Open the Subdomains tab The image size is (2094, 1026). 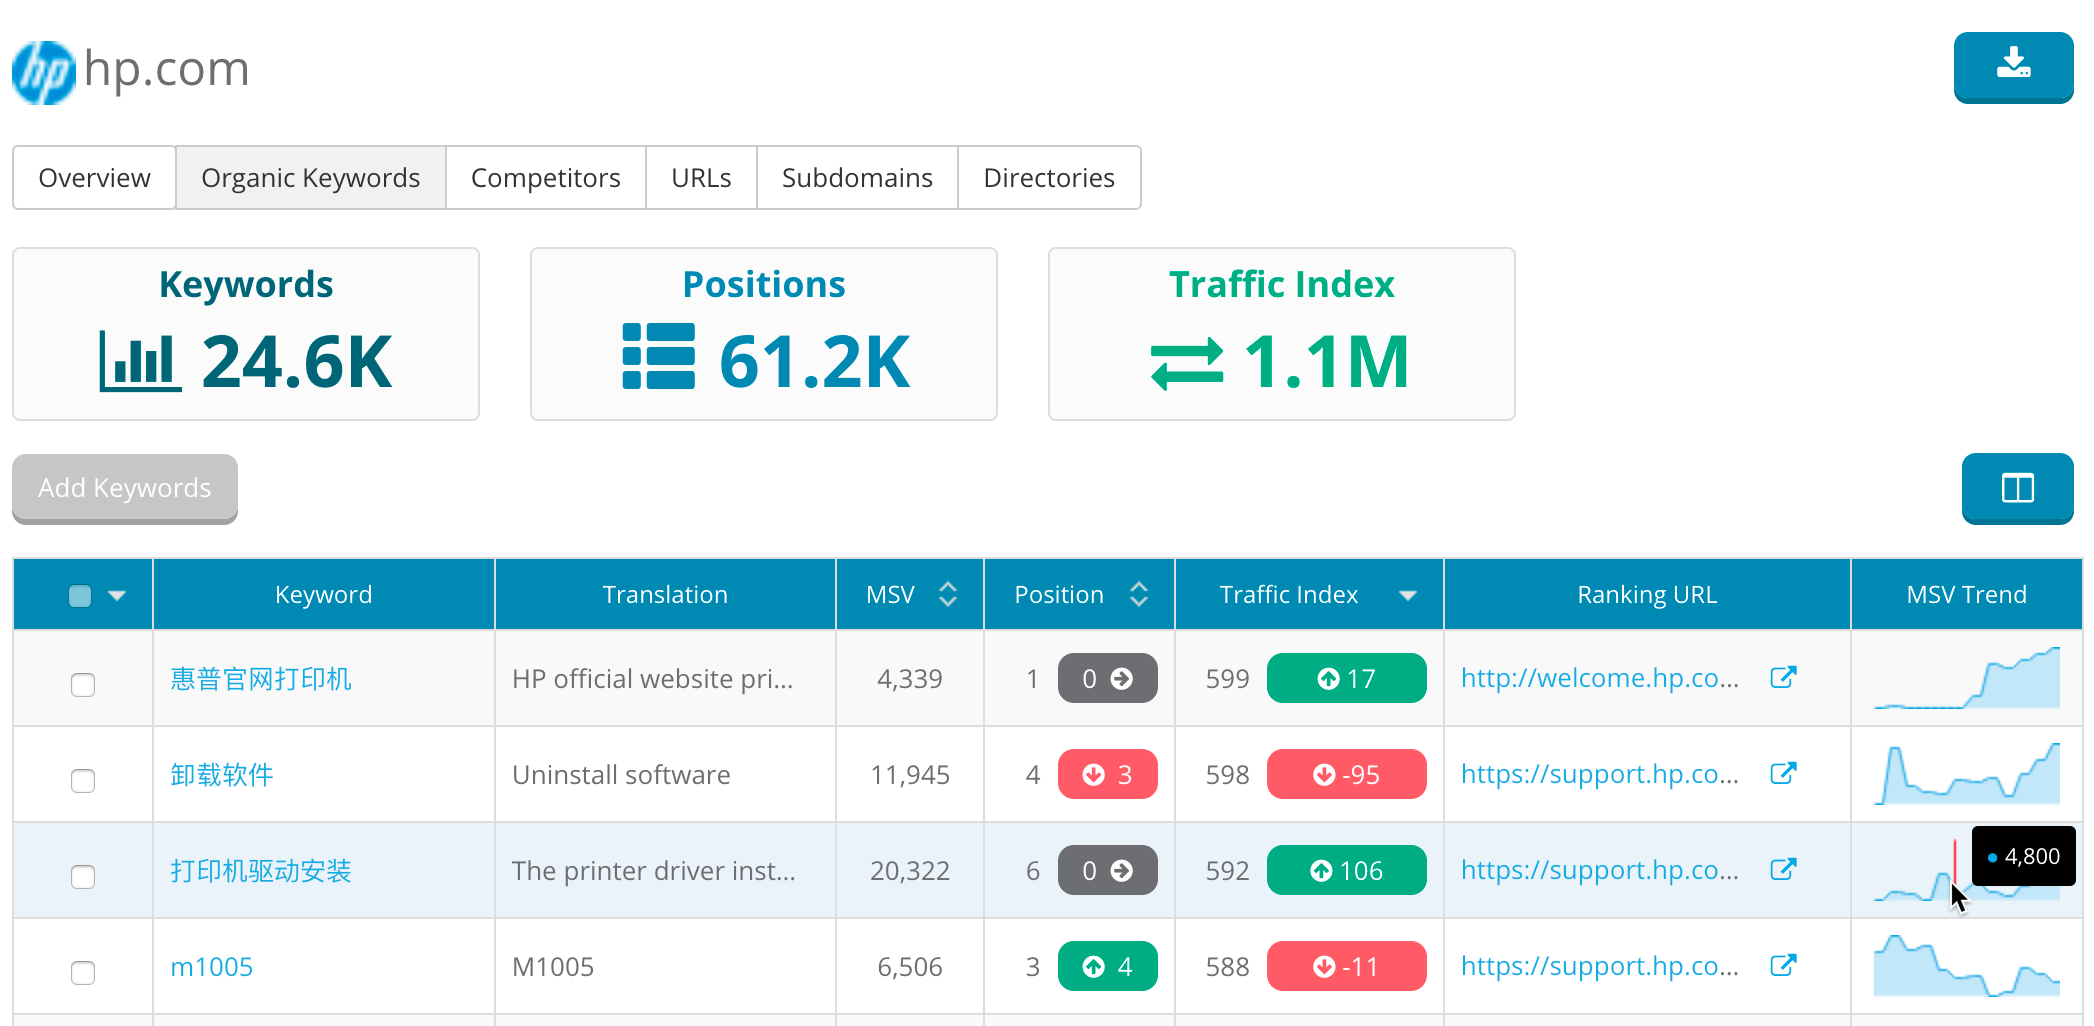pyautogui.click(x=857, y=178)
